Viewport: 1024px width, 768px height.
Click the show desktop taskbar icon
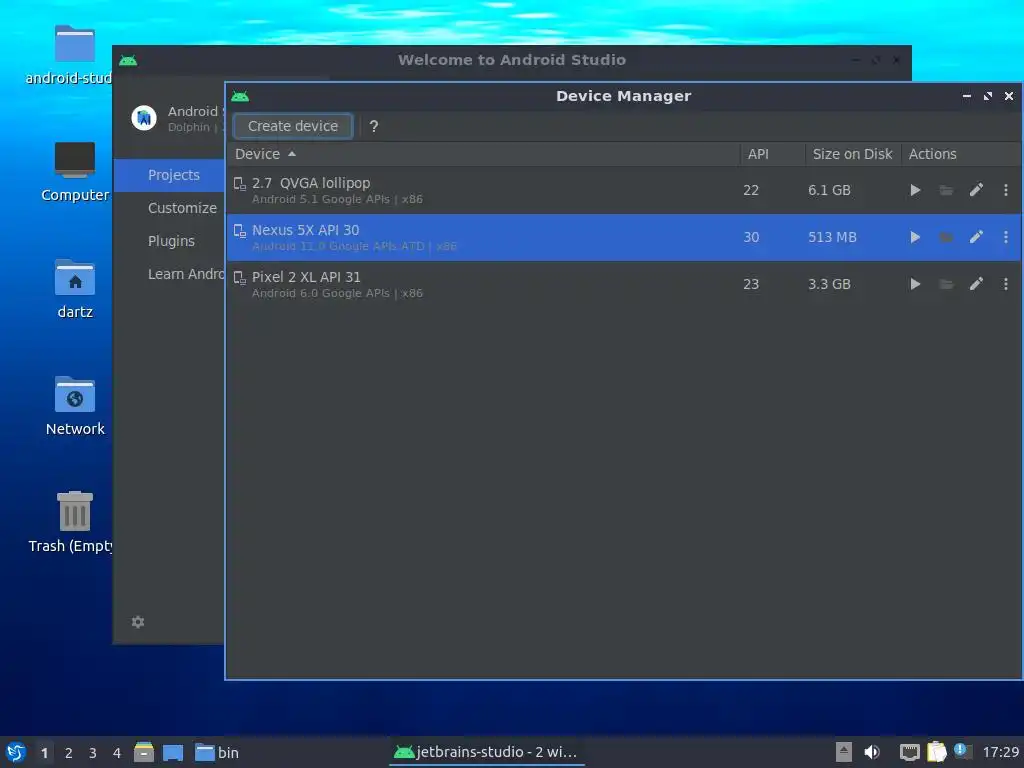[x=173, y=753]
